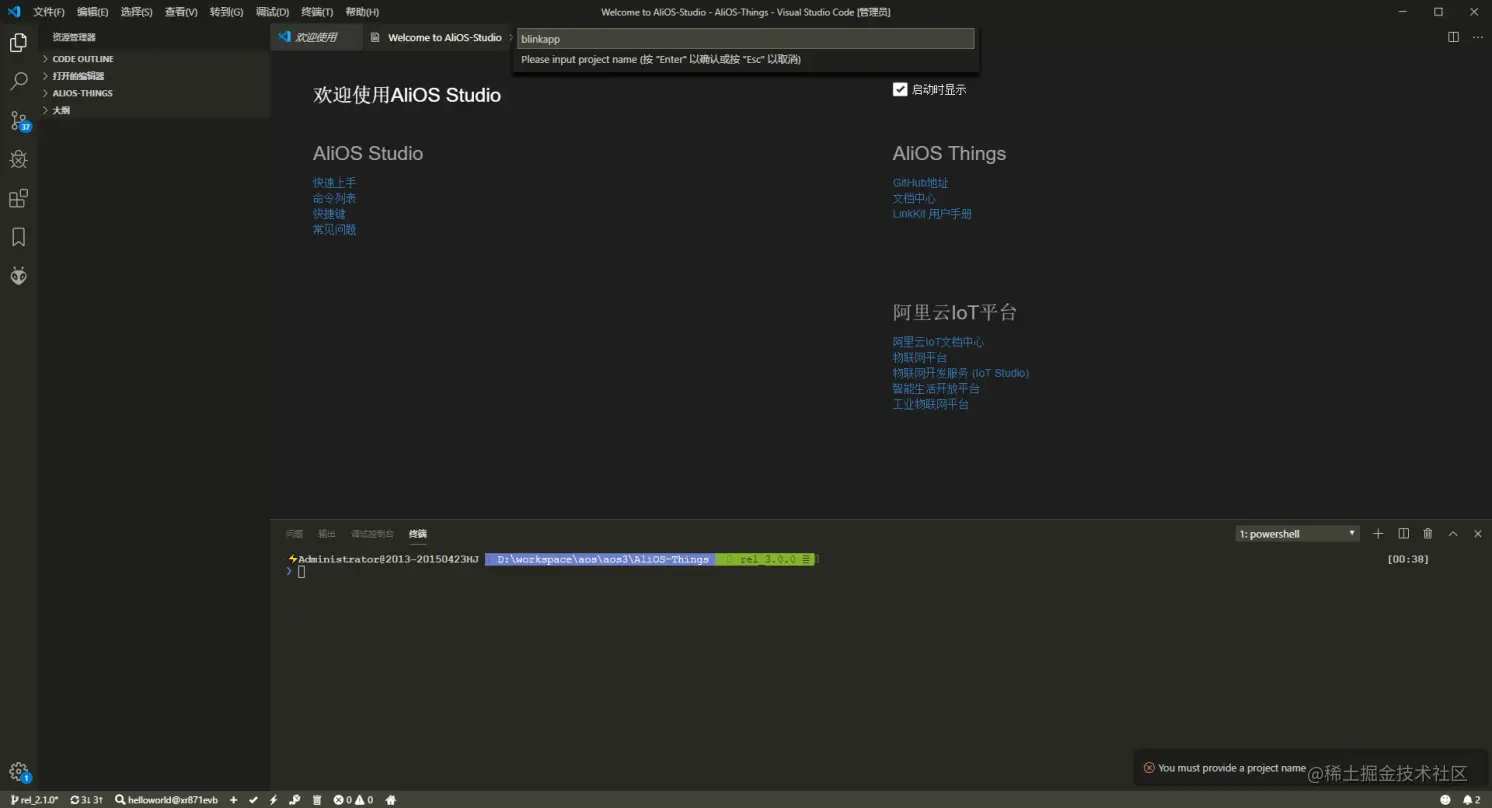Open the 编辑(E) menu
This screenshot has width=1492, height=808.
(x=92, y=12)
